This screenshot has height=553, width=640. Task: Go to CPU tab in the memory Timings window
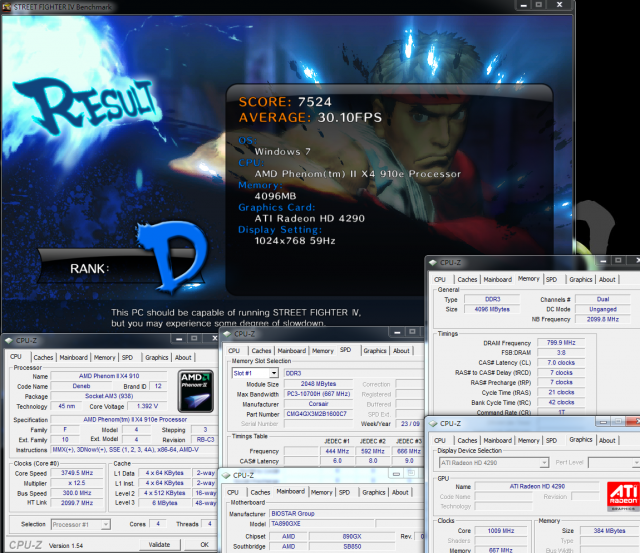click(440, 280)
